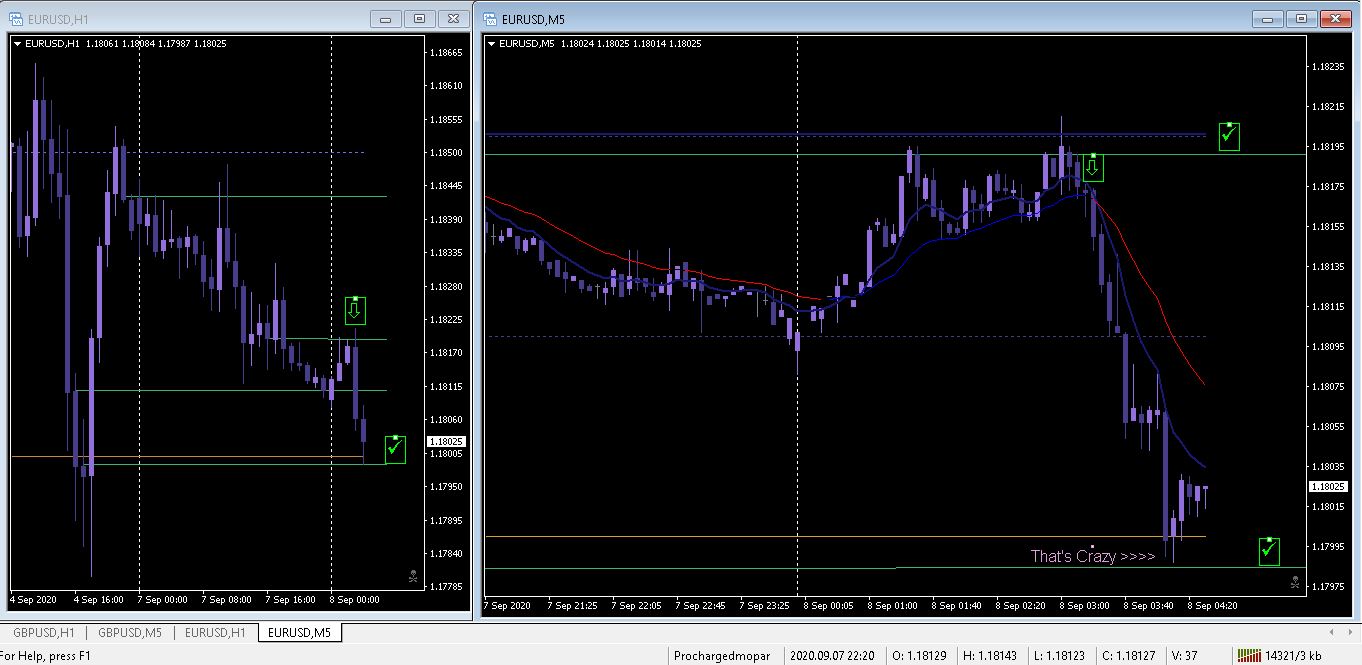The width and height of the screenshot is (1362, 665).
Task: Select the green sell arrow on H1 chart
Action: pos(354,311)
